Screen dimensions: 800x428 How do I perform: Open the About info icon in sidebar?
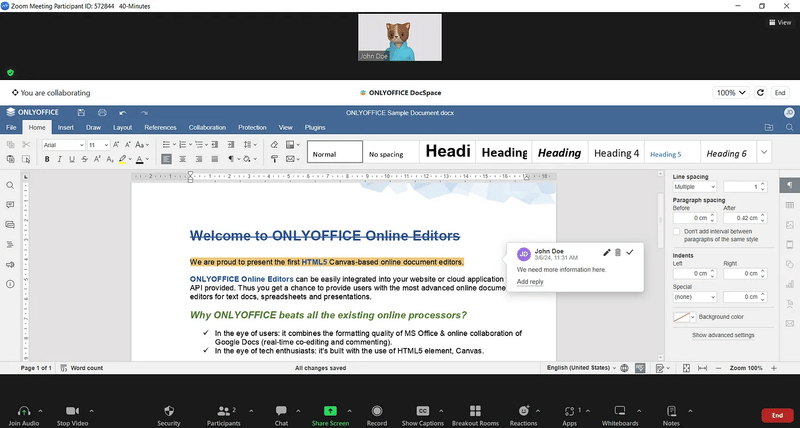click(x=10, y=284)
